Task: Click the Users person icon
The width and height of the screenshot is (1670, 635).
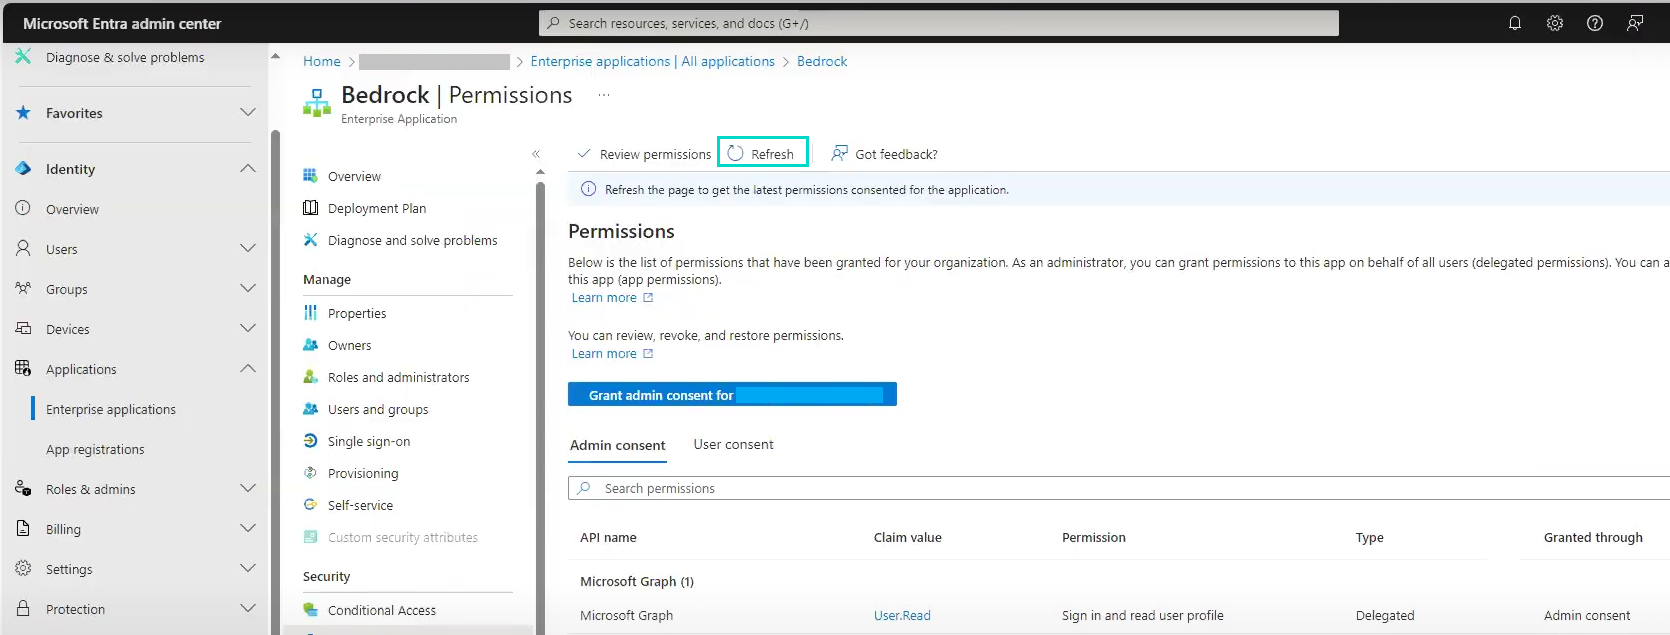Action: [x=23, y=249]
